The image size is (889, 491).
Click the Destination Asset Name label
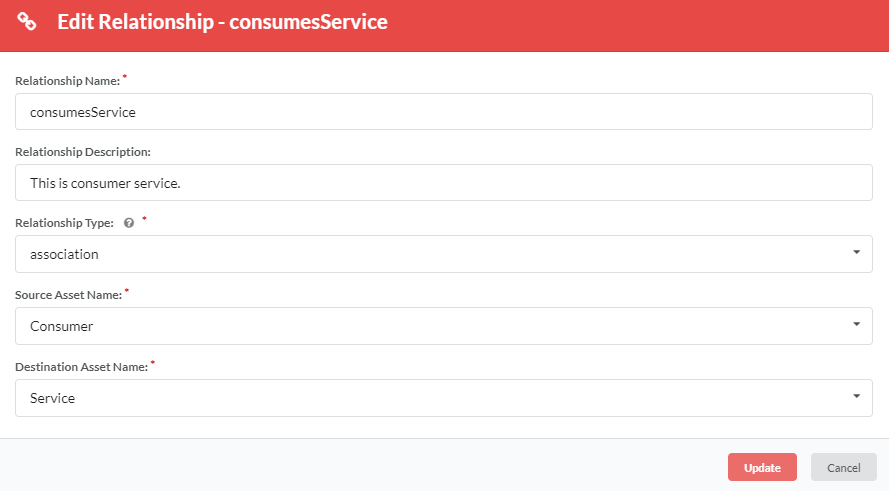tap(81, 367)
